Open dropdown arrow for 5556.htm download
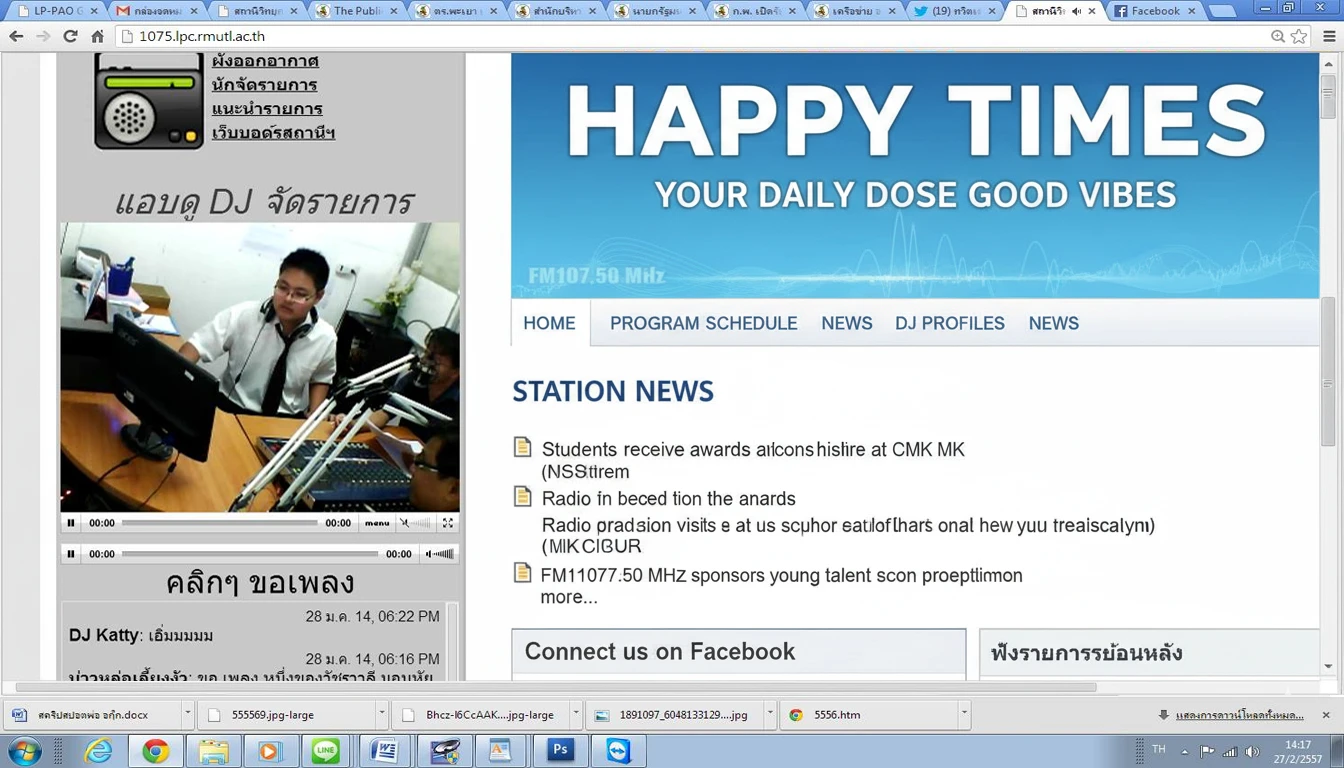The height and width of the screenshot is (768, 1344). [x=963, y=715]
